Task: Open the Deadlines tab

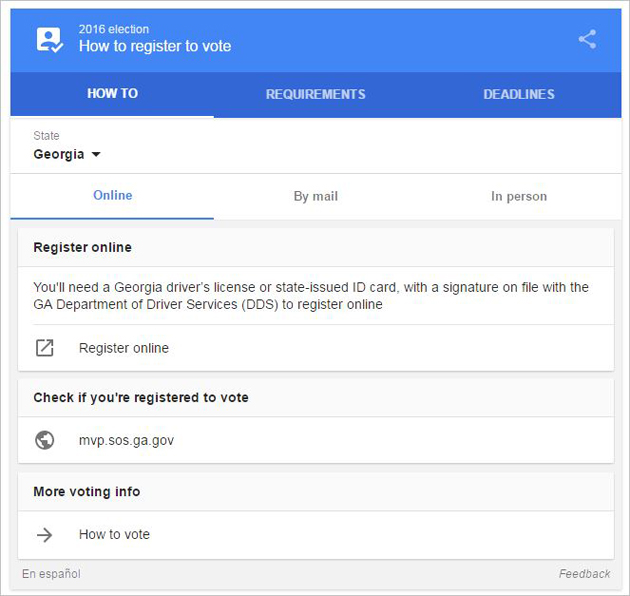Action: [x=518, y=94]
